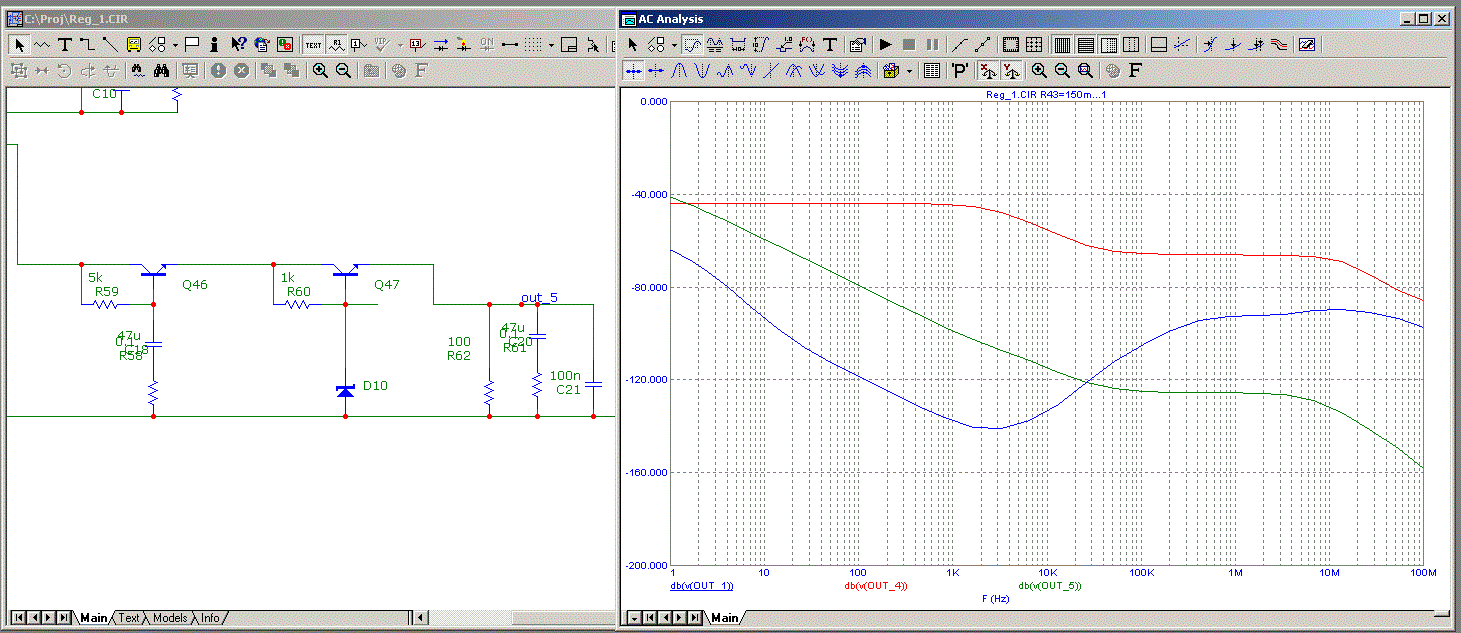Open the grid dots dropdown arrow
This screenshot has width=1461, height=633.
tap(551, 45)
